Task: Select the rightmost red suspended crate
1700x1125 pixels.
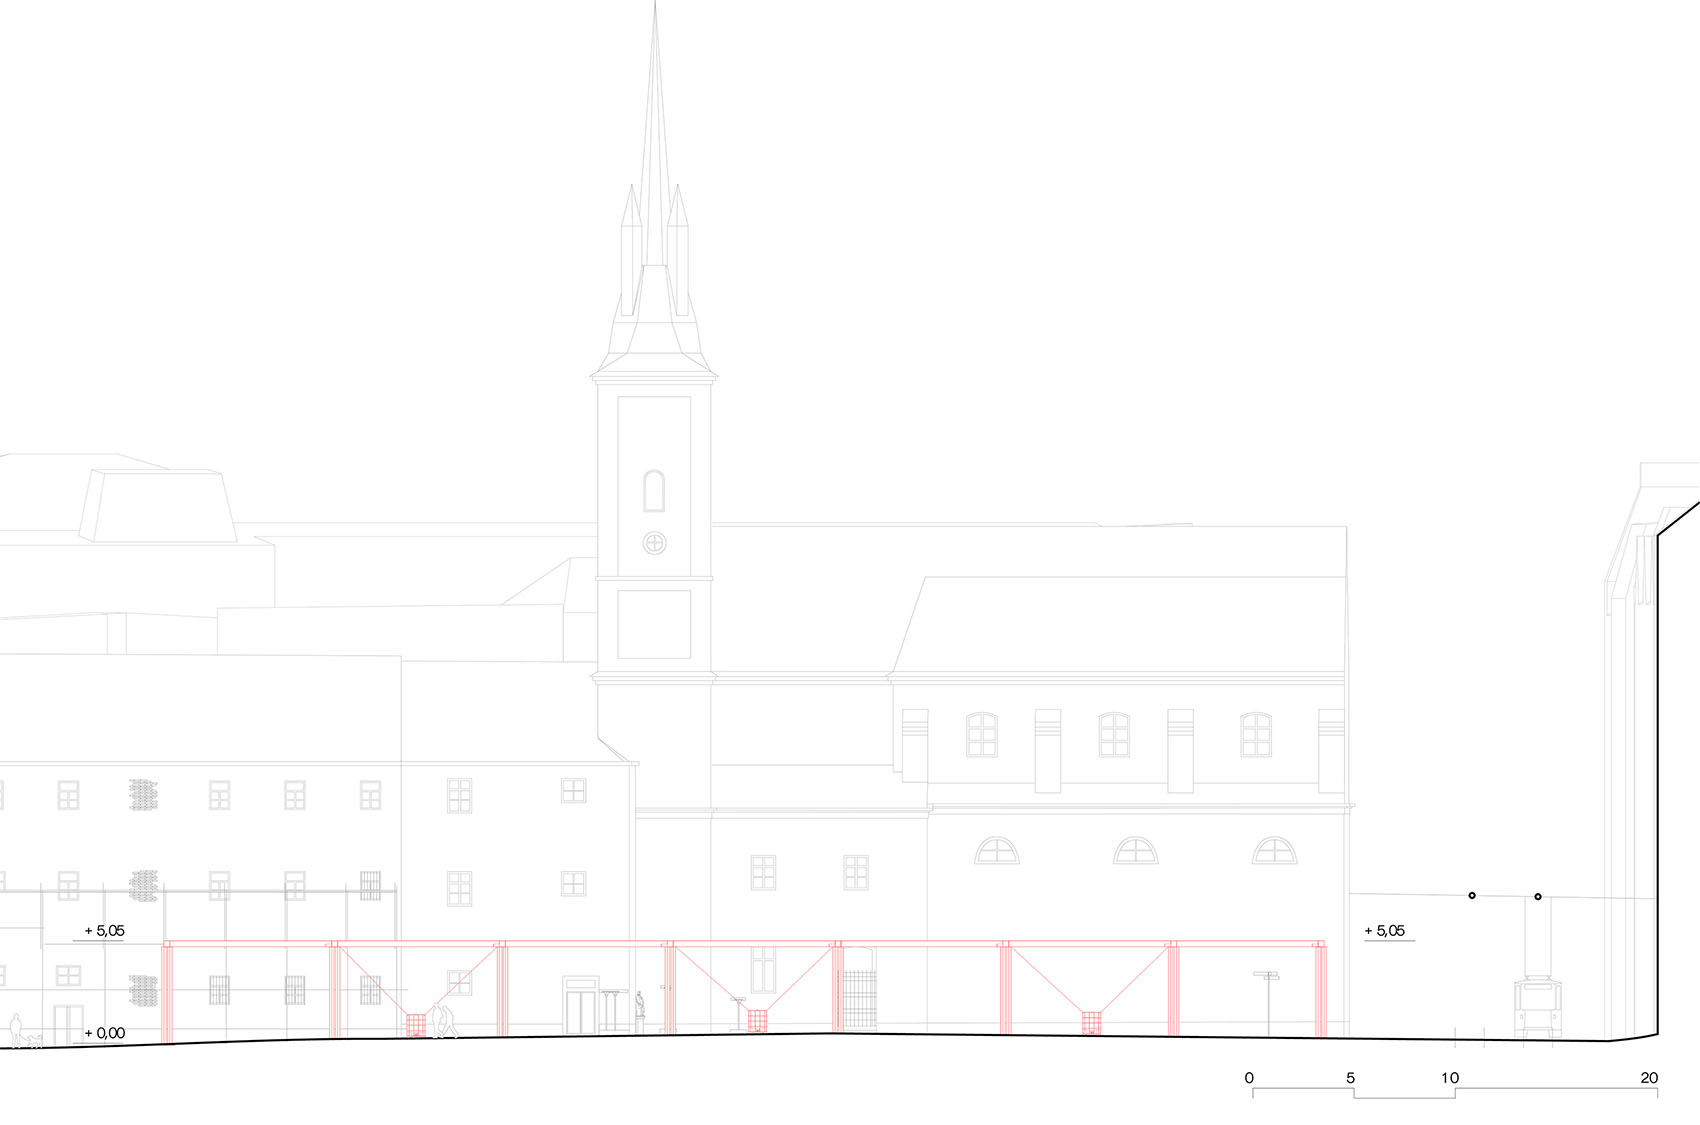Action: click(1091, 1023)
